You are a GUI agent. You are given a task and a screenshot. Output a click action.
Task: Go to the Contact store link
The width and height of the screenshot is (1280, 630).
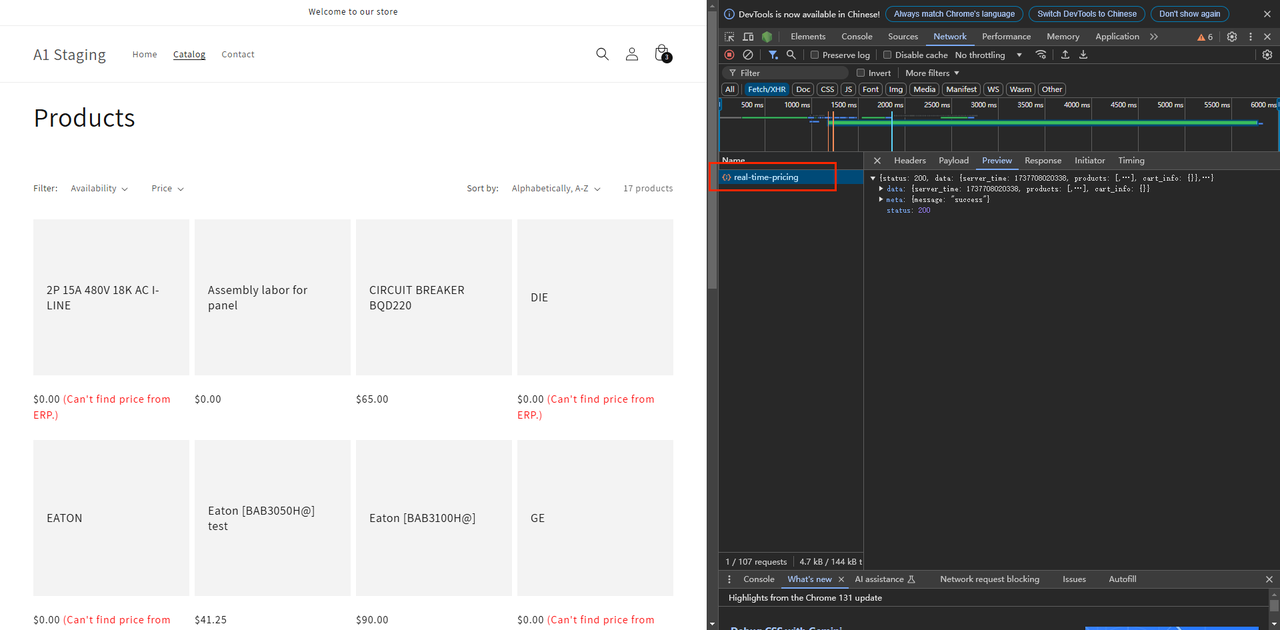pyautogui.click(x=238, y=54)
